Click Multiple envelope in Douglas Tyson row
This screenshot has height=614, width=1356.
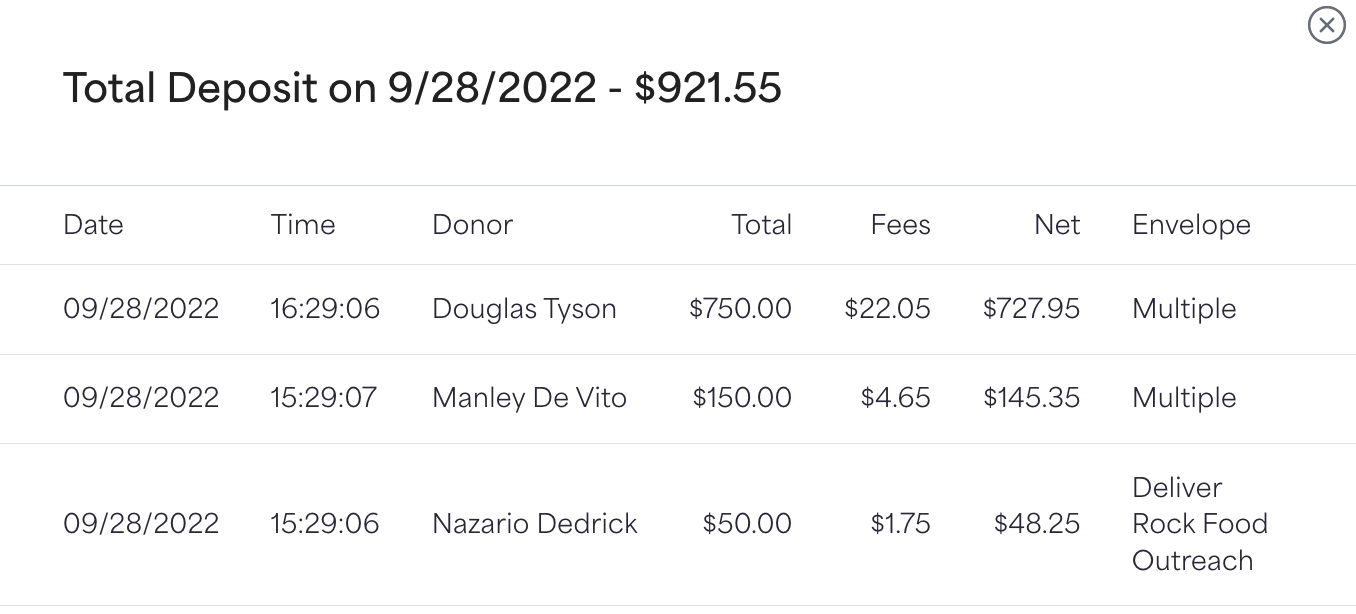click(x=1184, y=309)
